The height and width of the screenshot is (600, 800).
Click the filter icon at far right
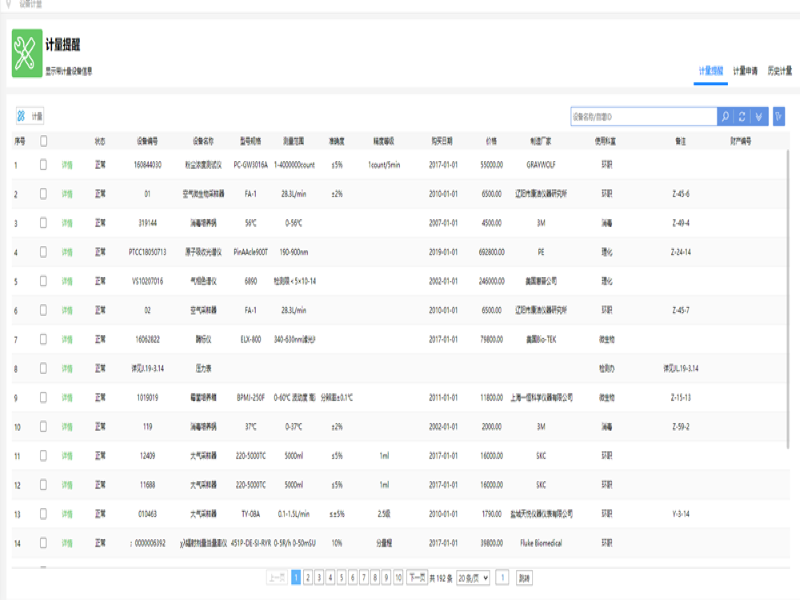tap(779, 116)
